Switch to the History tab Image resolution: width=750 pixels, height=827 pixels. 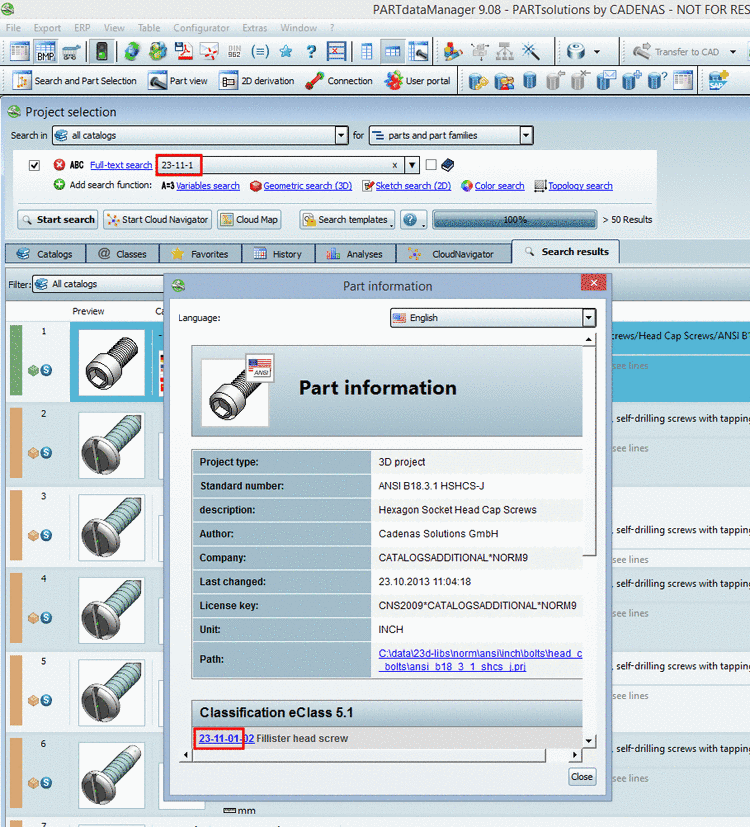pos(278,254)
